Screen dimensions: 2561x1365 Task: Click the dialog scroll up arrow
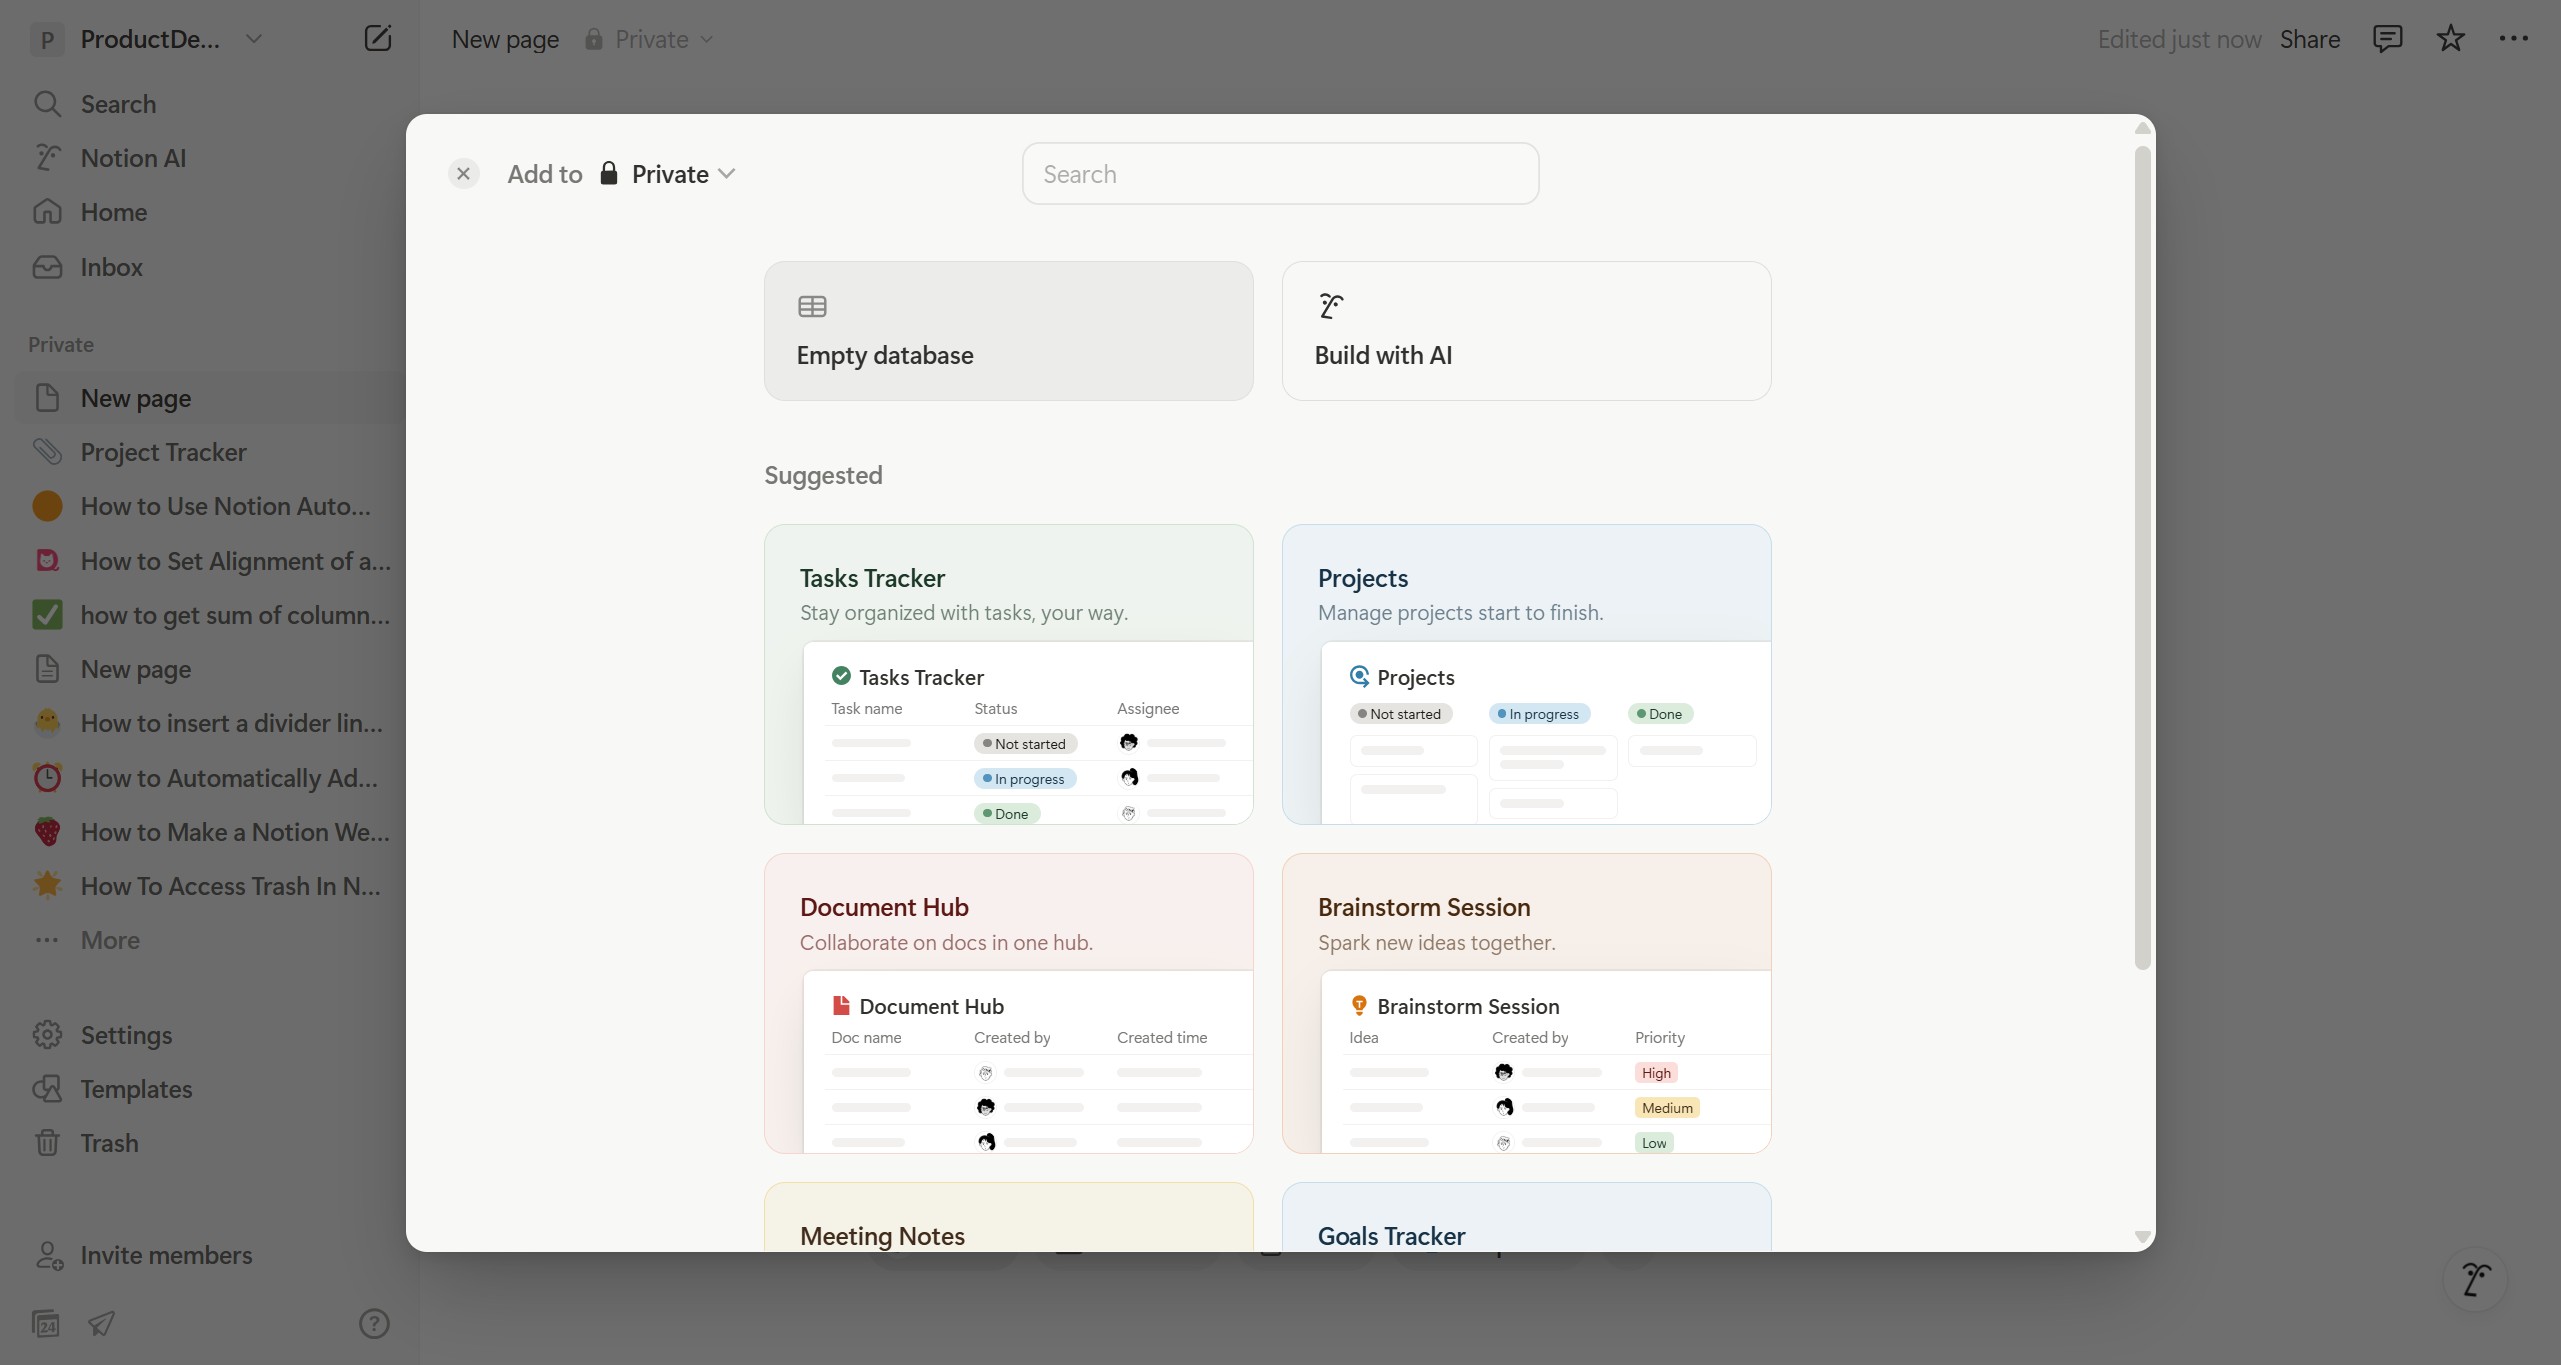2142,128
